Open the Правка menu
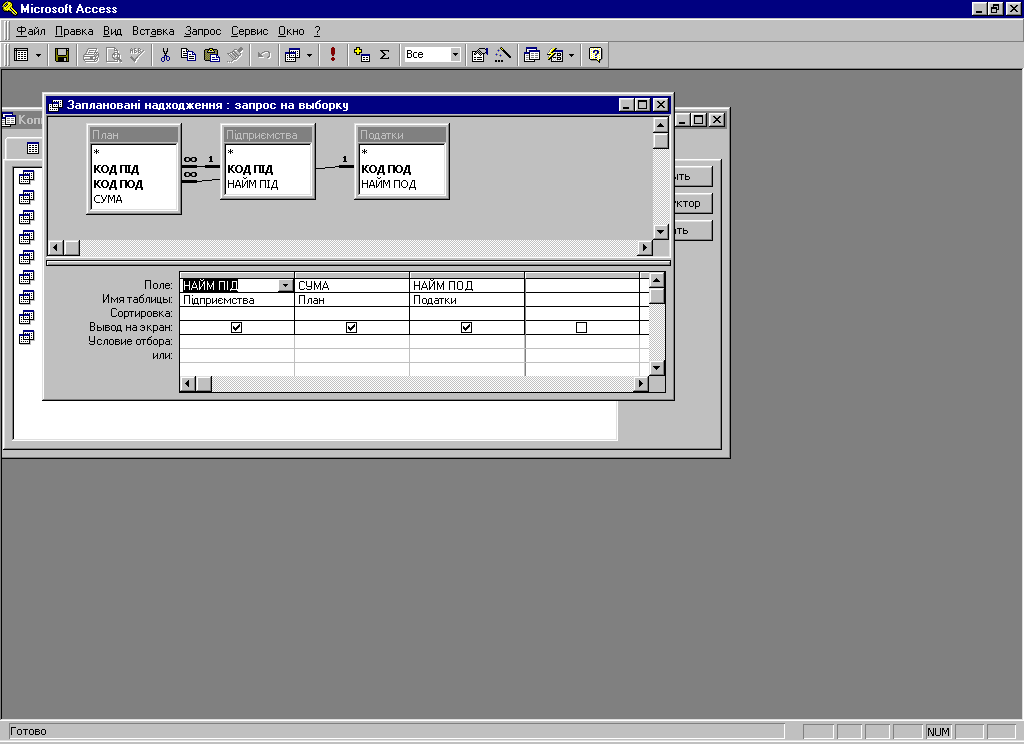Viewport: 1024px width, 744px height. (74, 31)
